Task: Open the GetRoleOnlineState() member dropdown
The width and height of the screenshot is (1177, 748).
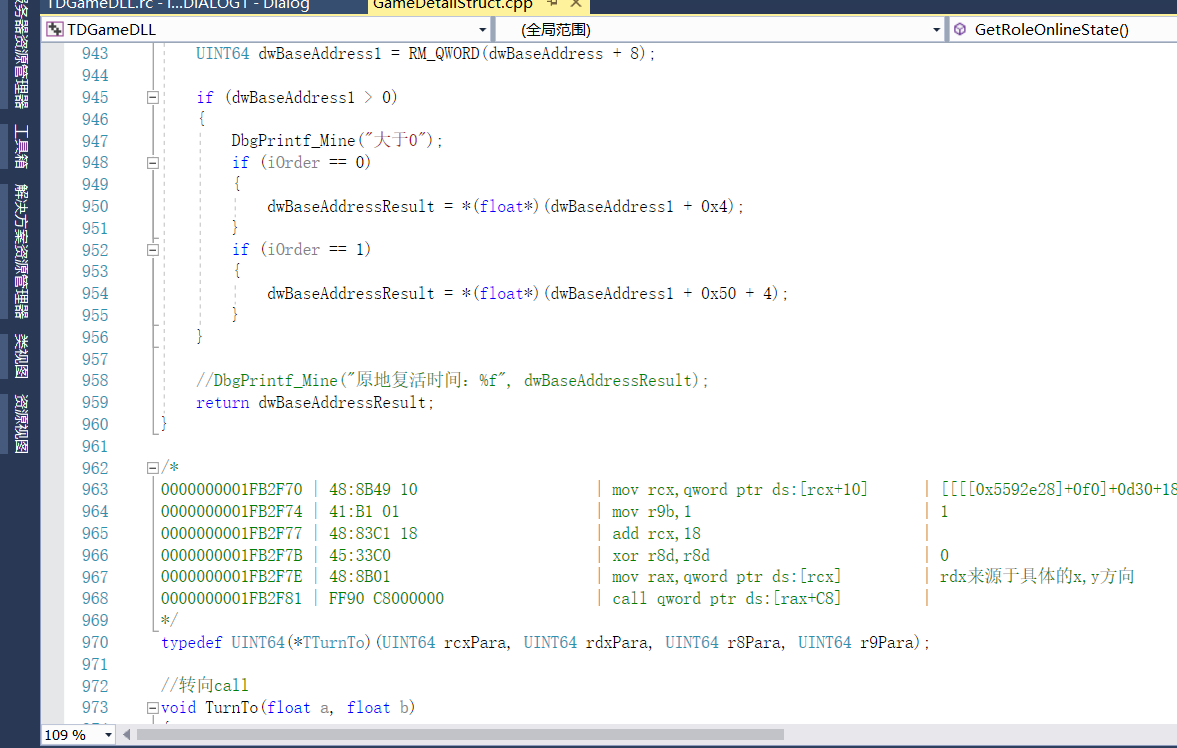Action: (1060, 29)
